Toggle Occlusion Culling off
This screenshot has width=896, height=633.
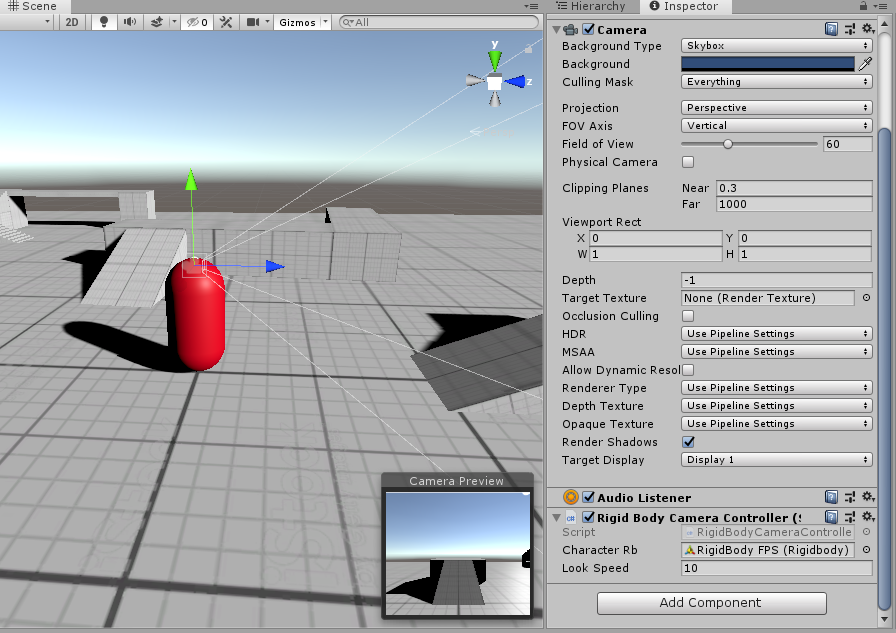(x=687, y=316)
